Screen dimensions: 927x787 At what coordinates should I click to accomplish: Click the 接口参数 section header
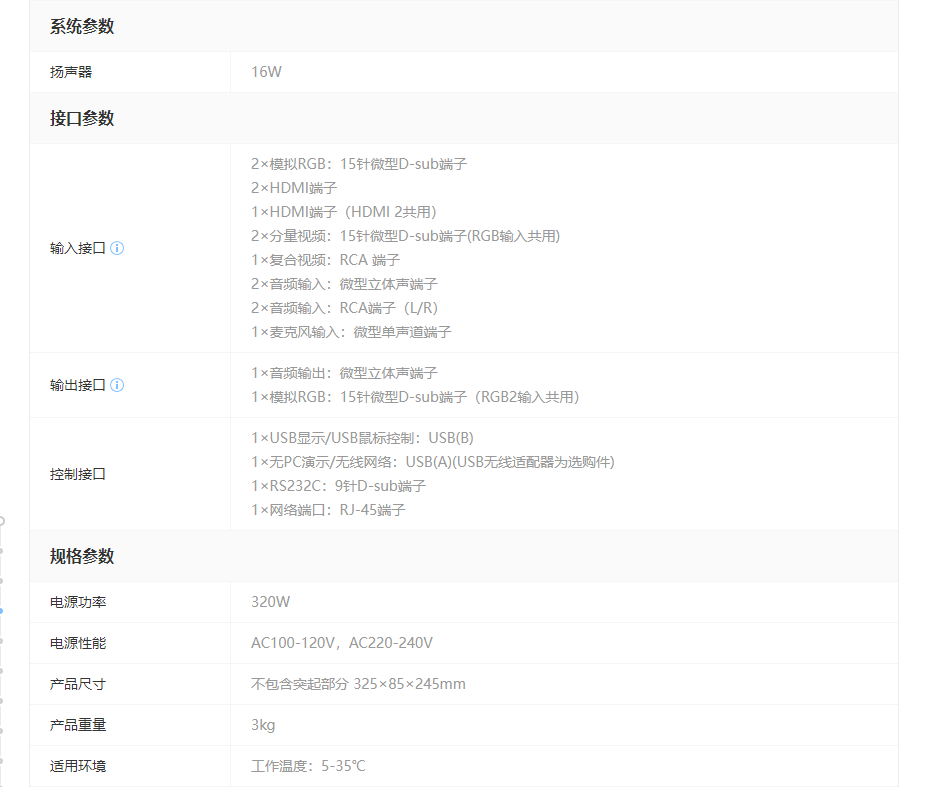pos(82,118)
